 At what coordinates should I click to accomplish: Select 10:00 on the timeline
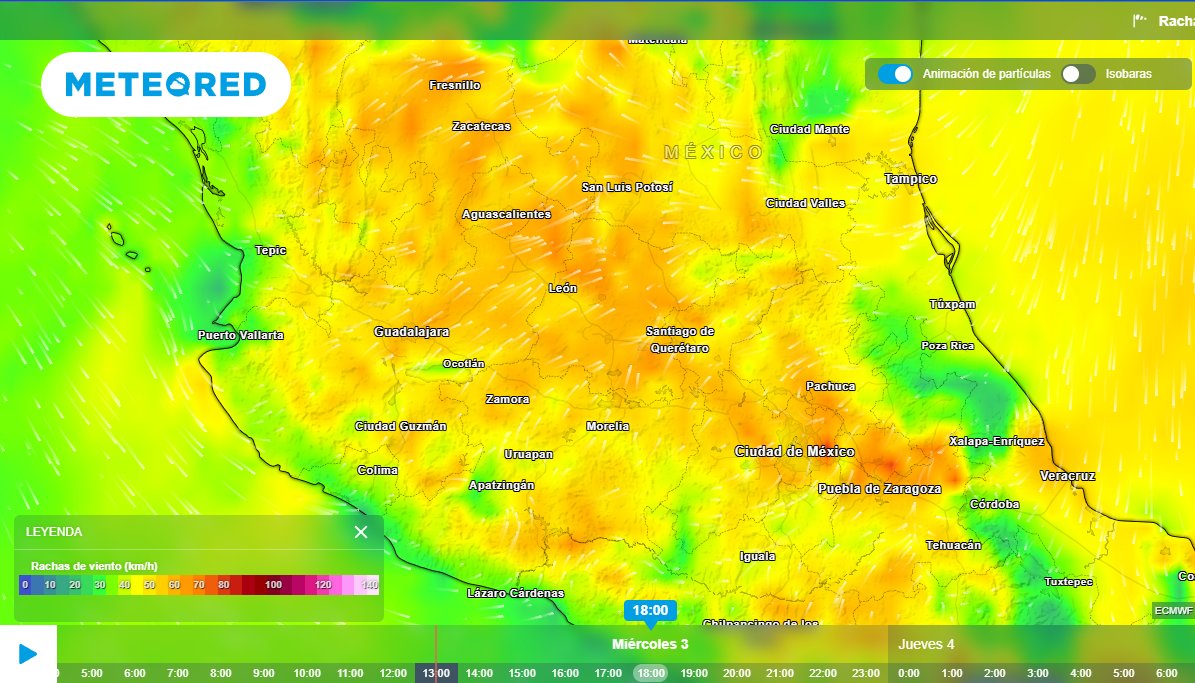point(307,673)
